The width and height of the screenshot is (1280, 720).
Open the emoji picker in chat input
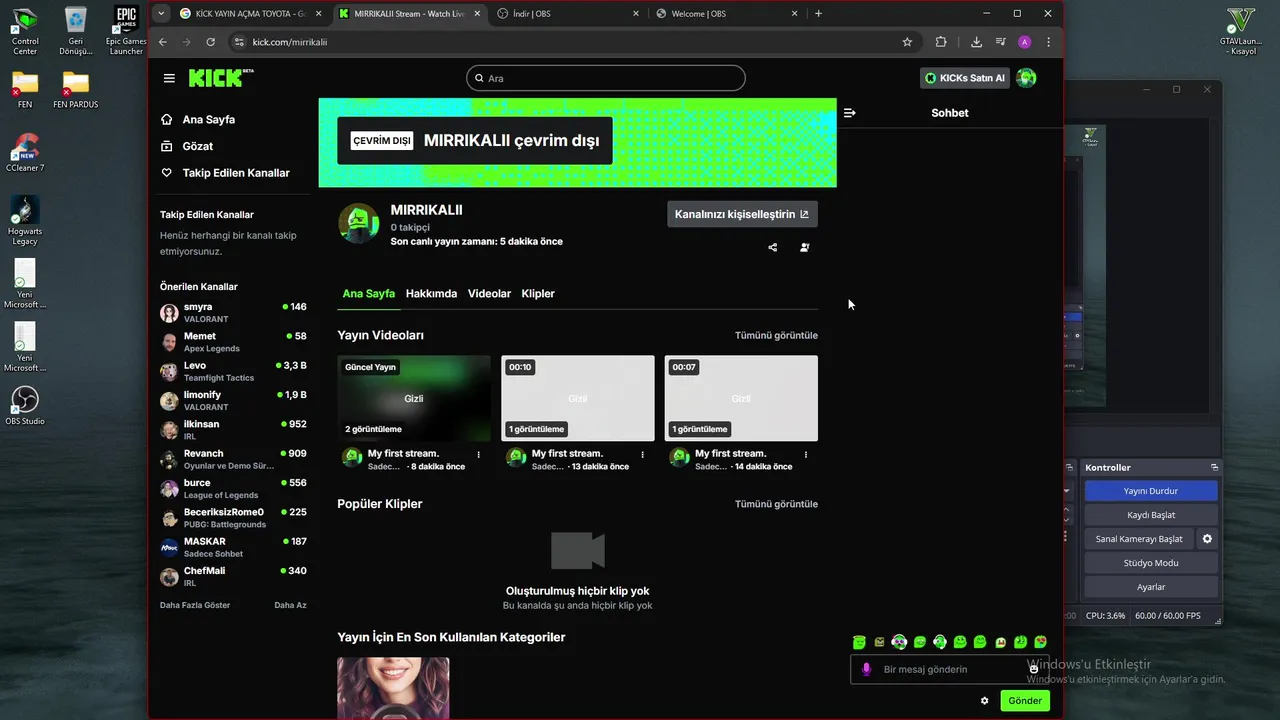[1034, 669]
